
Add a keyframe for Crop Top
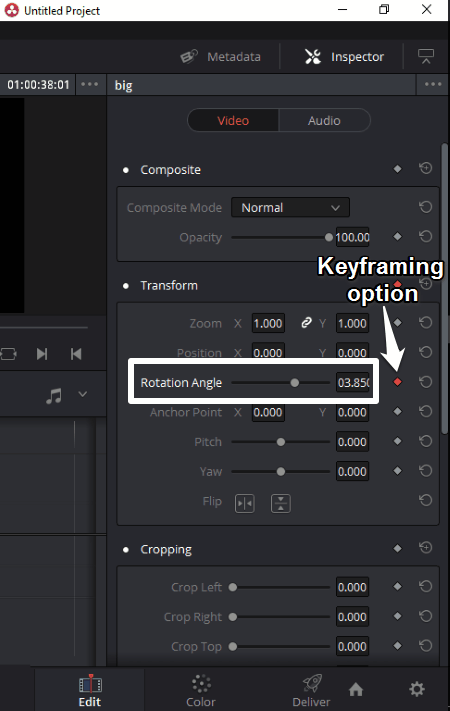tap(397, 646)
